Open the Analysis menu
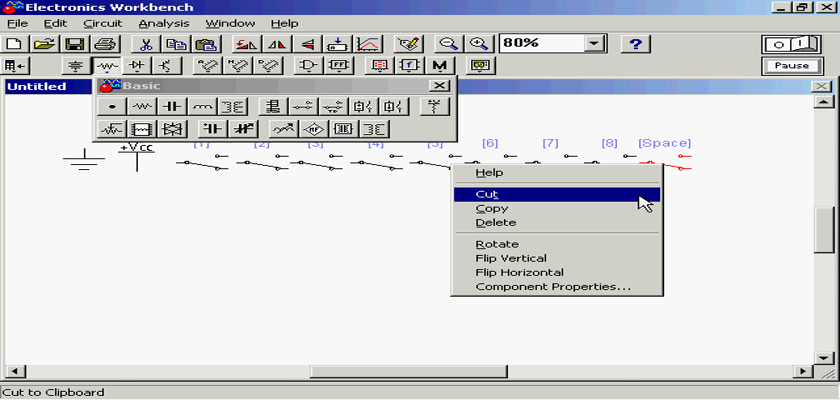 click(164, 24)
